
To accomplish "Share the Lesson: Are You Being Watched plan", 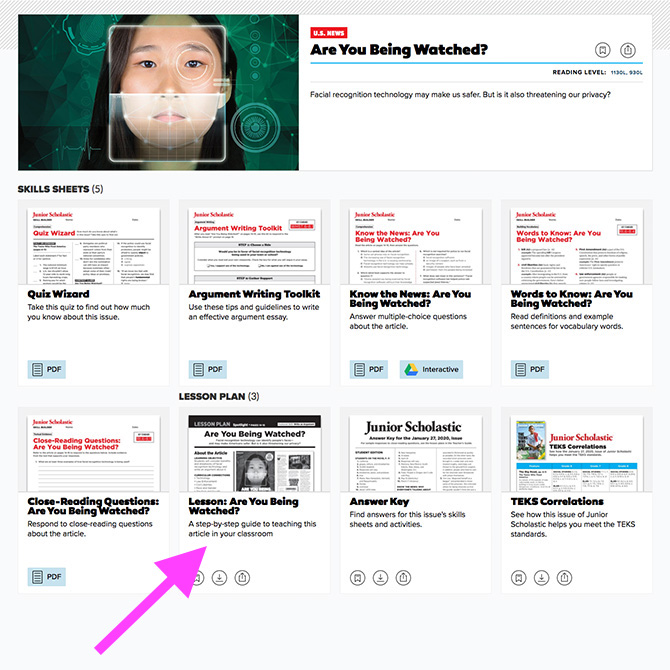I will point(242,578).
